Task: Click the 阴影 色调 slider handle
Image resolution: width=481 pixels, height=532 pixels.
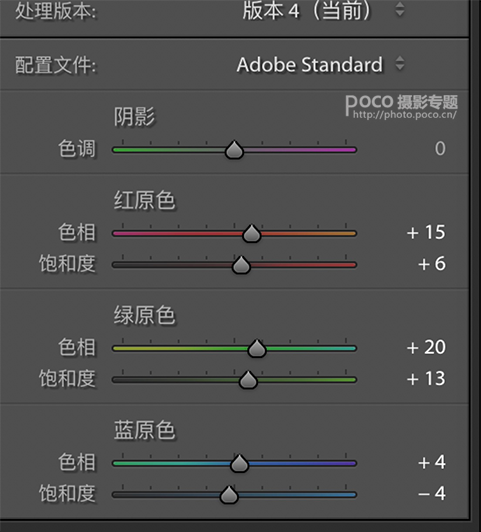Action: click(x=234, y=150)
